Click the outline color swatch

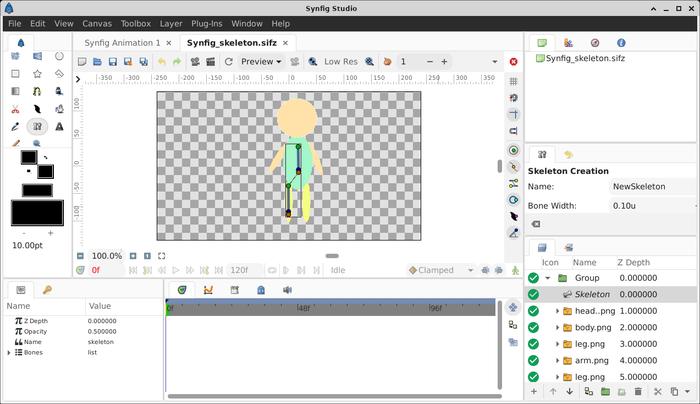(29, 157)
